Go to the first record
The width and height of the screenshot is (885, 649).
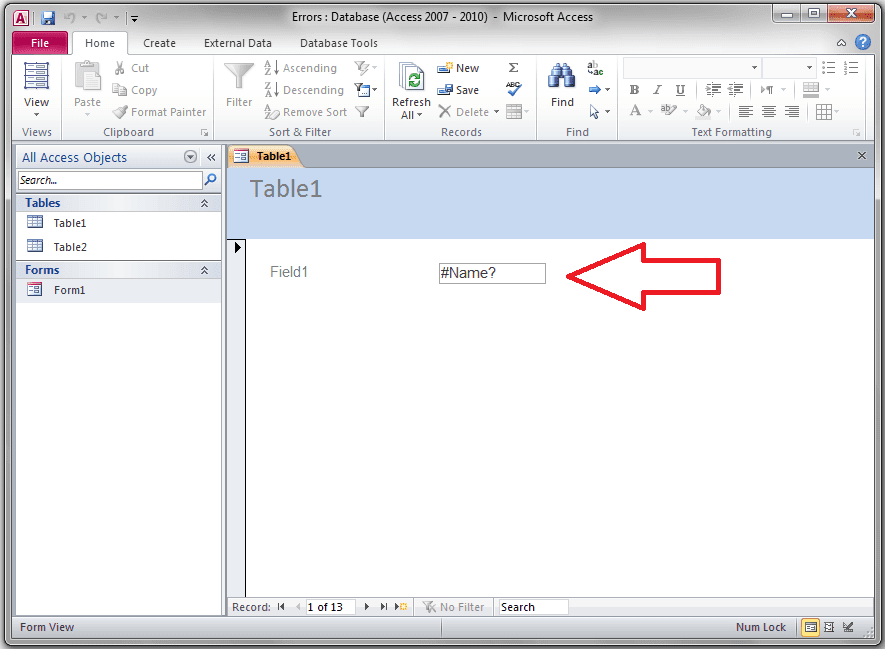[x=281, y=607]
